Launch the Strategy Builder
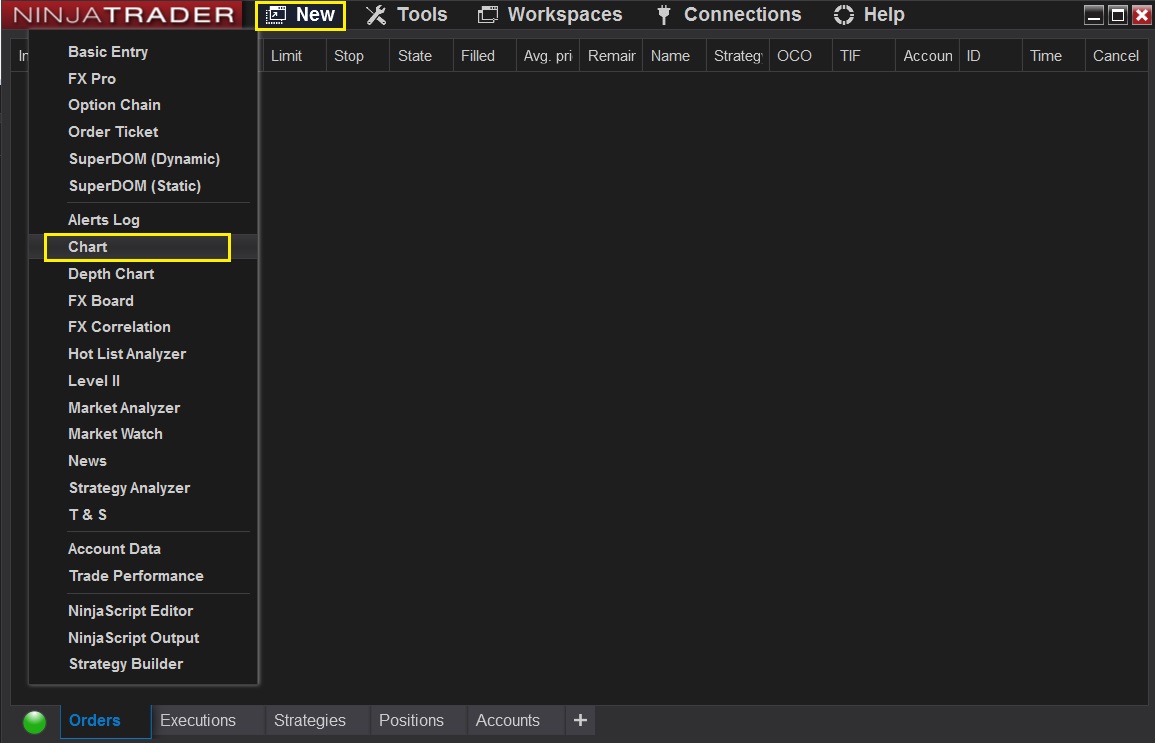This screenshot has height=743, width=1155. pyautogui.click(x=126, y=664)
